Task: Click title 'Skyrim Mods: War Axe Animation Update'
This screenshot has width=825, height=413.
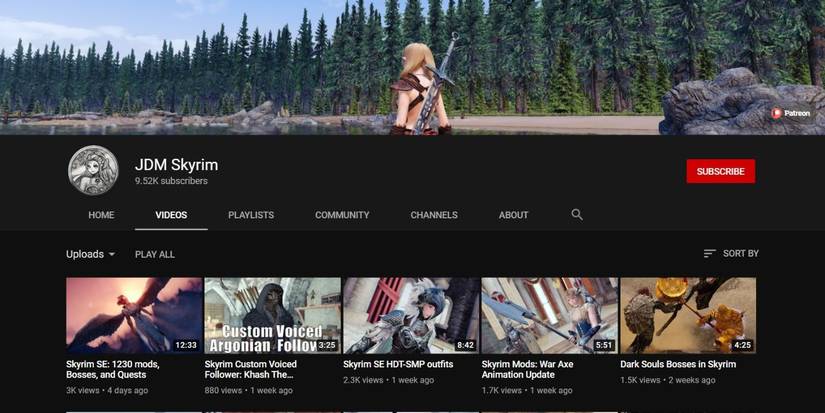Action: 527,369
